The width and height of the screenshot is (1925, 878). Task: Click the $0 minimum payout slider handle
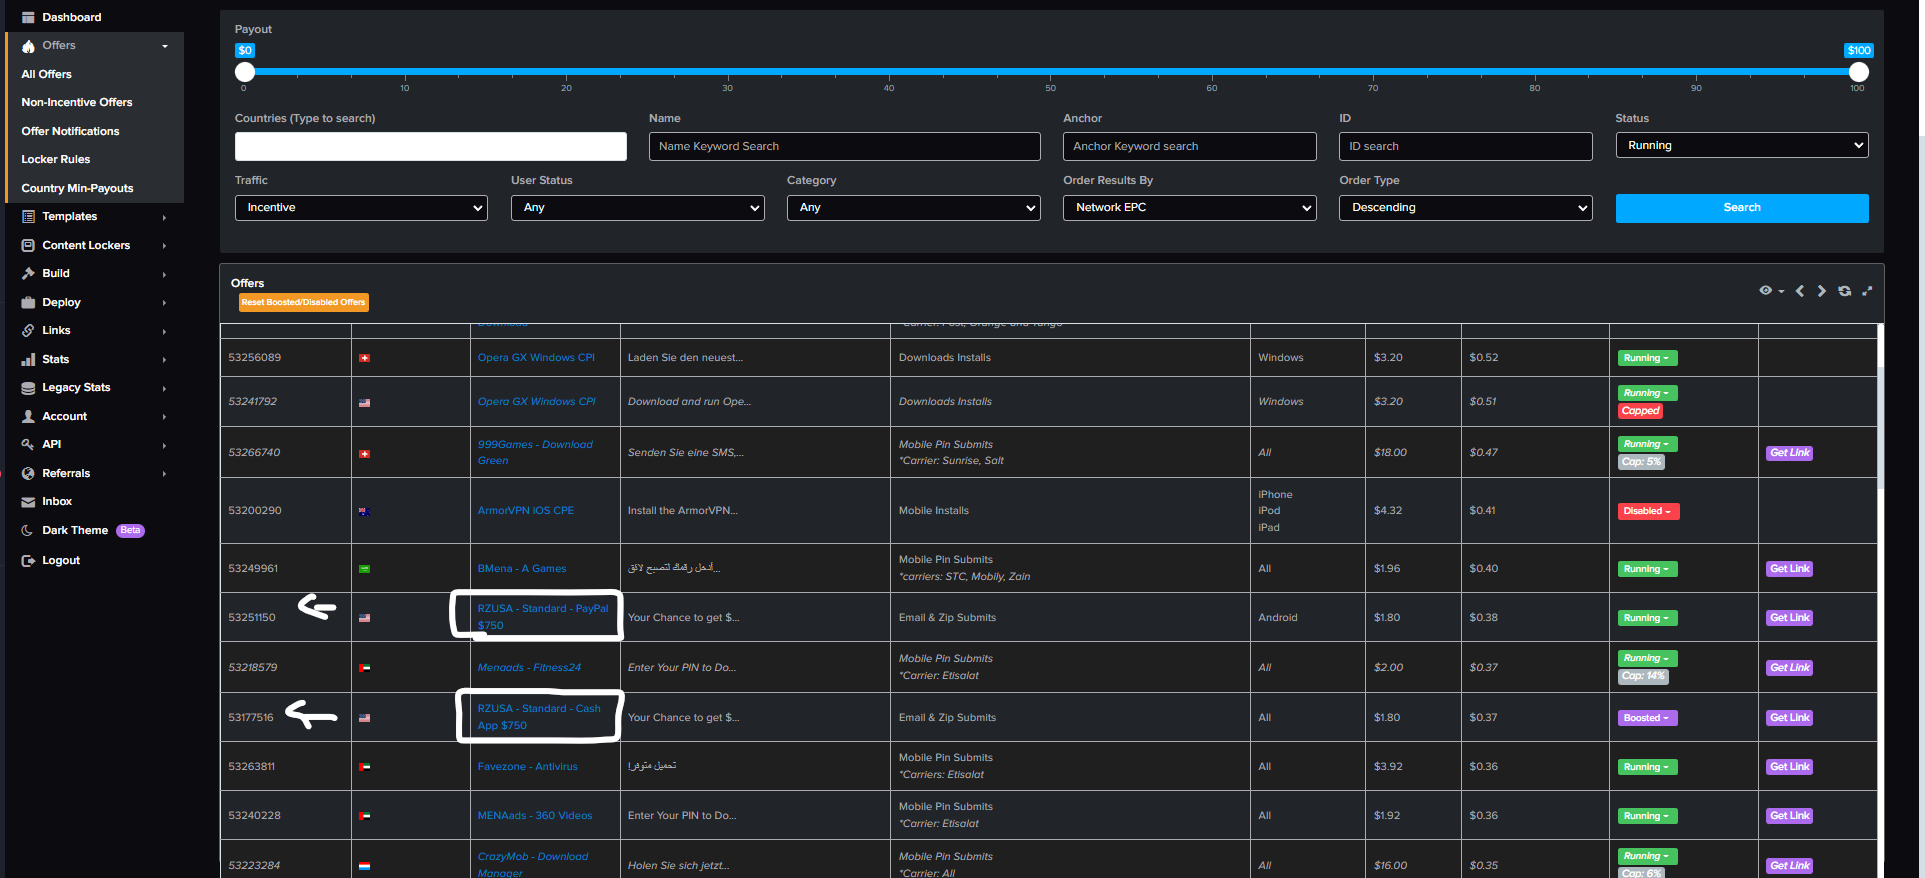tap(245, 72)
